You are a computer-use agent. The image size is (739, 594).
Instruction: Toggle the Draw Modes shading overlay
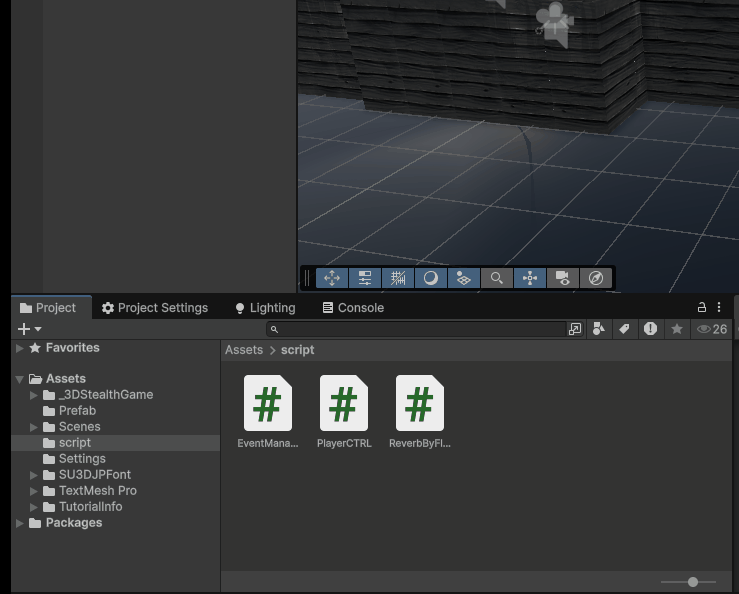tap(431, 278)
